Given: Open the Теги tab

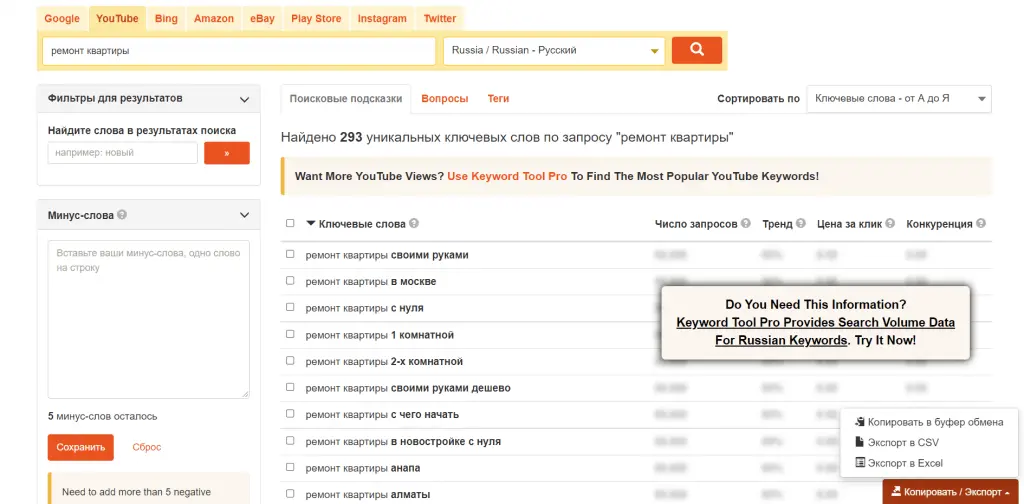Looking at the screenshot, I should tap(498, 99).
